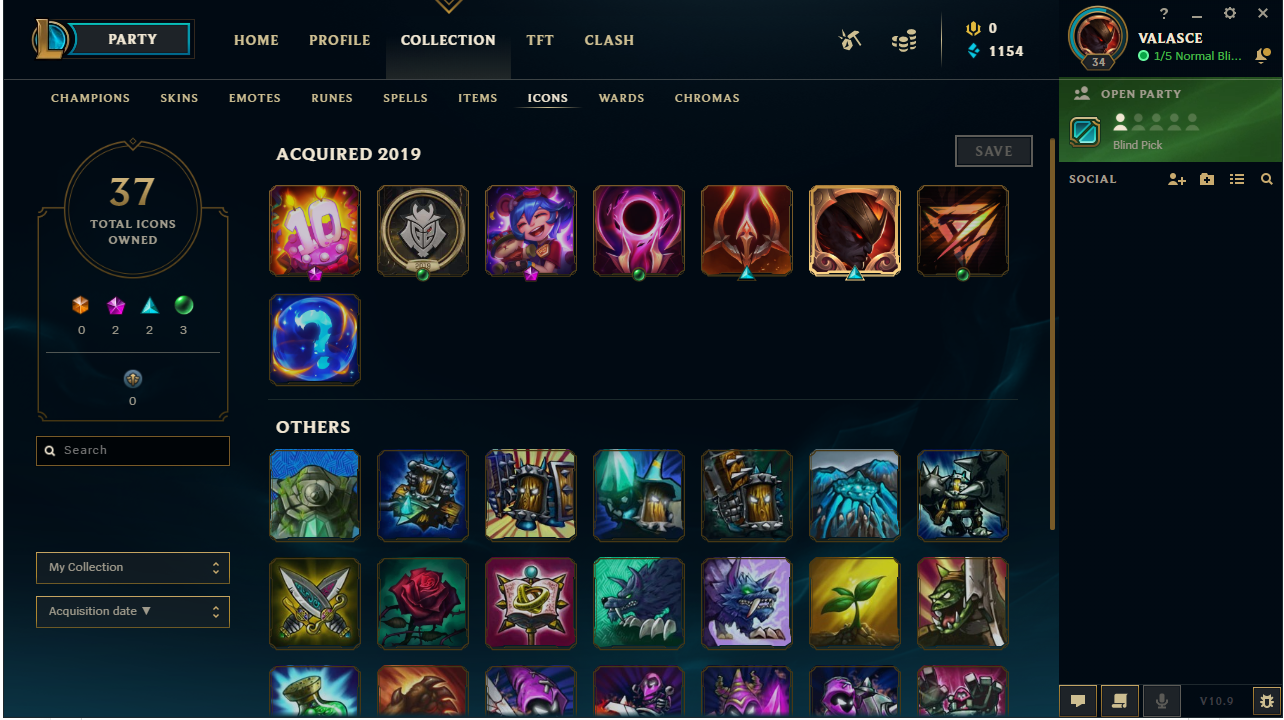Click the add friend icon in Social
The width and height of the screenshot is (1284, 720).
(x=1176, y=179)
